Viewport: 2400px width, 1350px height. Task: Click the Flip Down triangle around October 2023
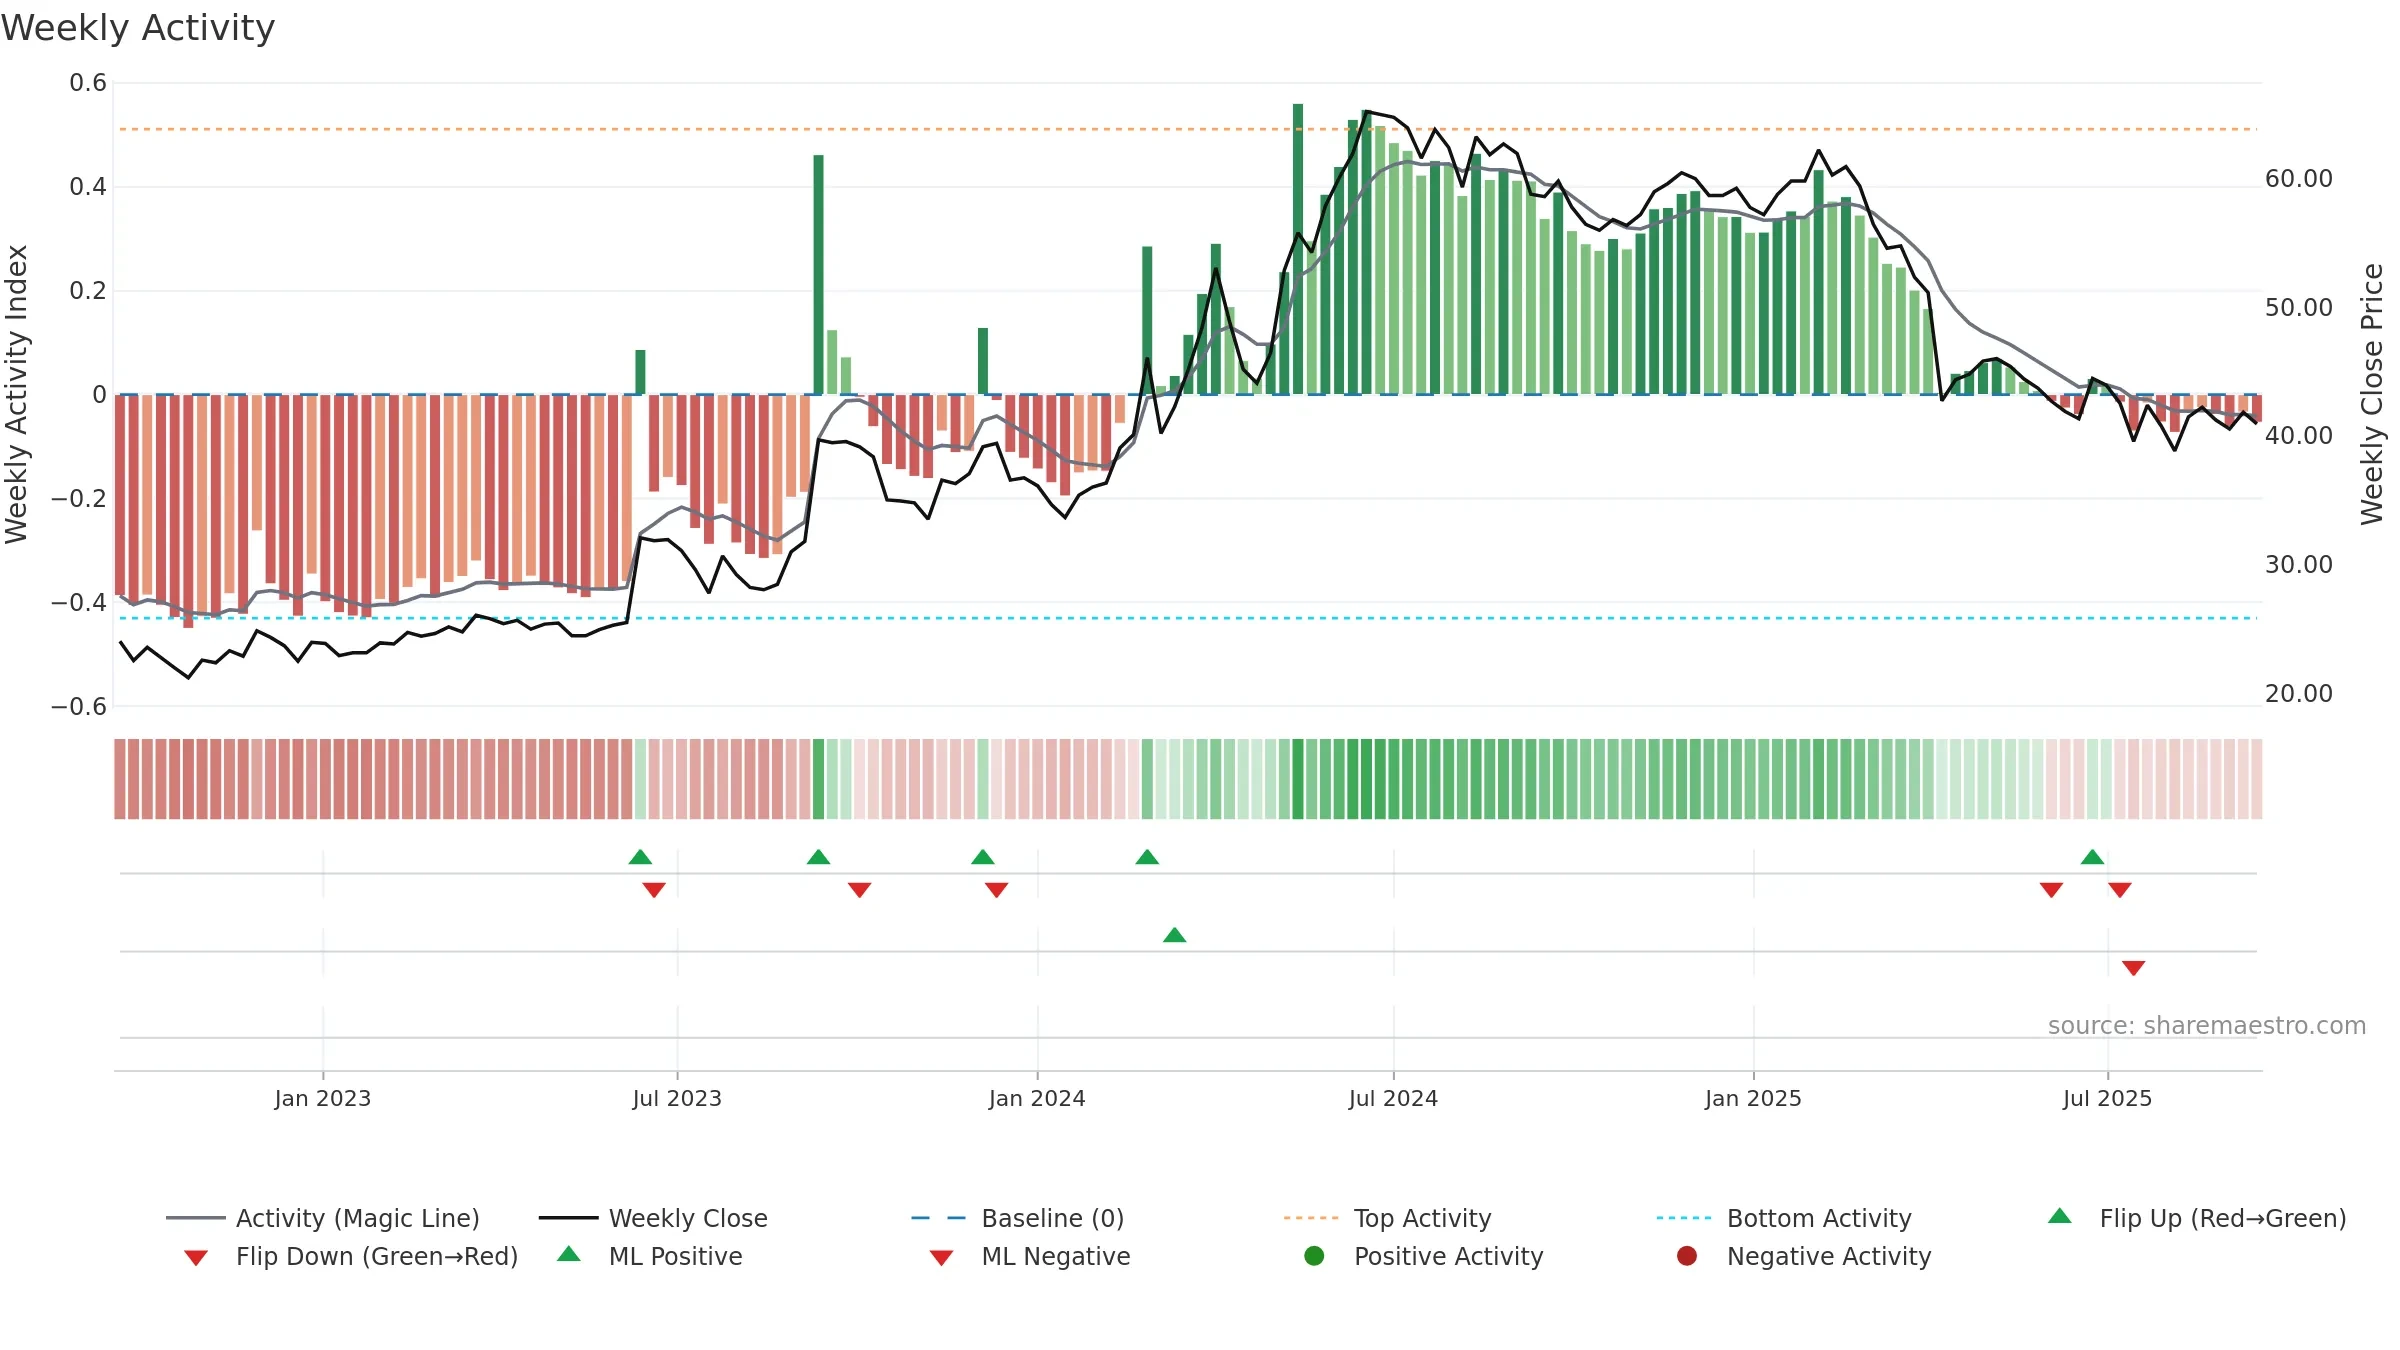[859, 890]
